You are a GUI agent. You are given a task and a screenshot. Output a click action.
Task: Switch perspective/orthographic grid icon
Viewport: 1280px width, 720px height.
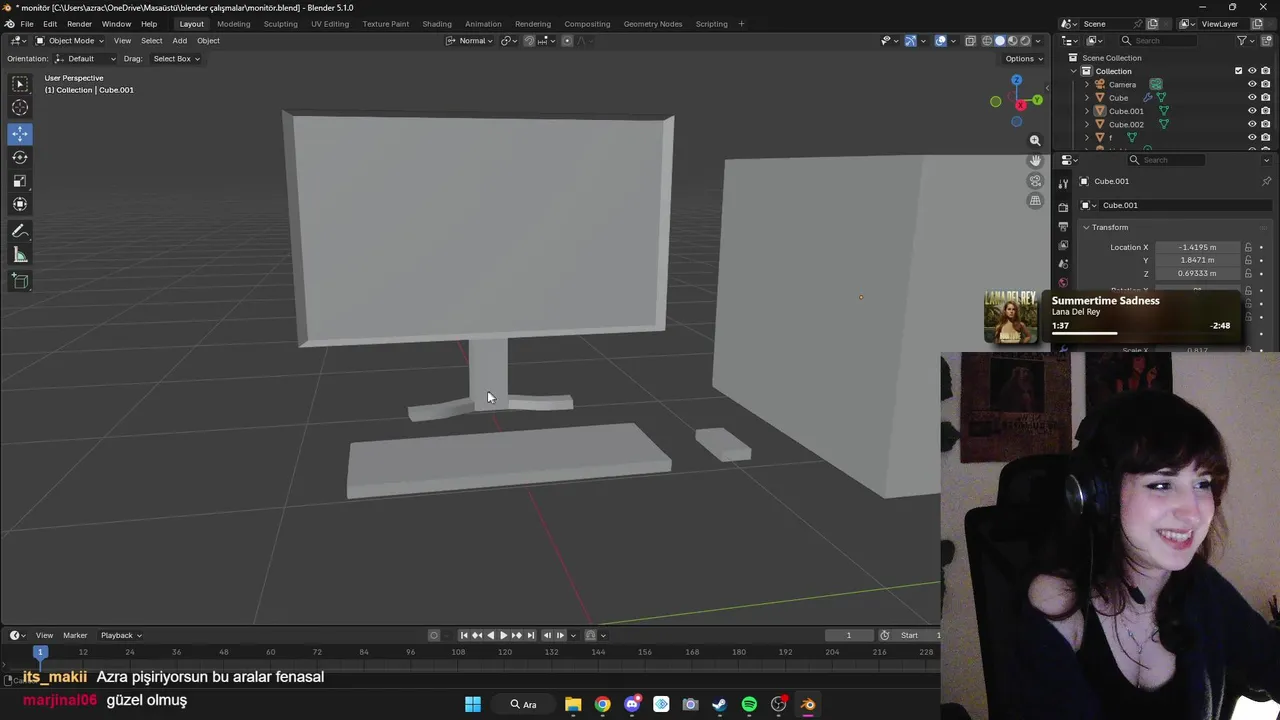pos(1035,201)
